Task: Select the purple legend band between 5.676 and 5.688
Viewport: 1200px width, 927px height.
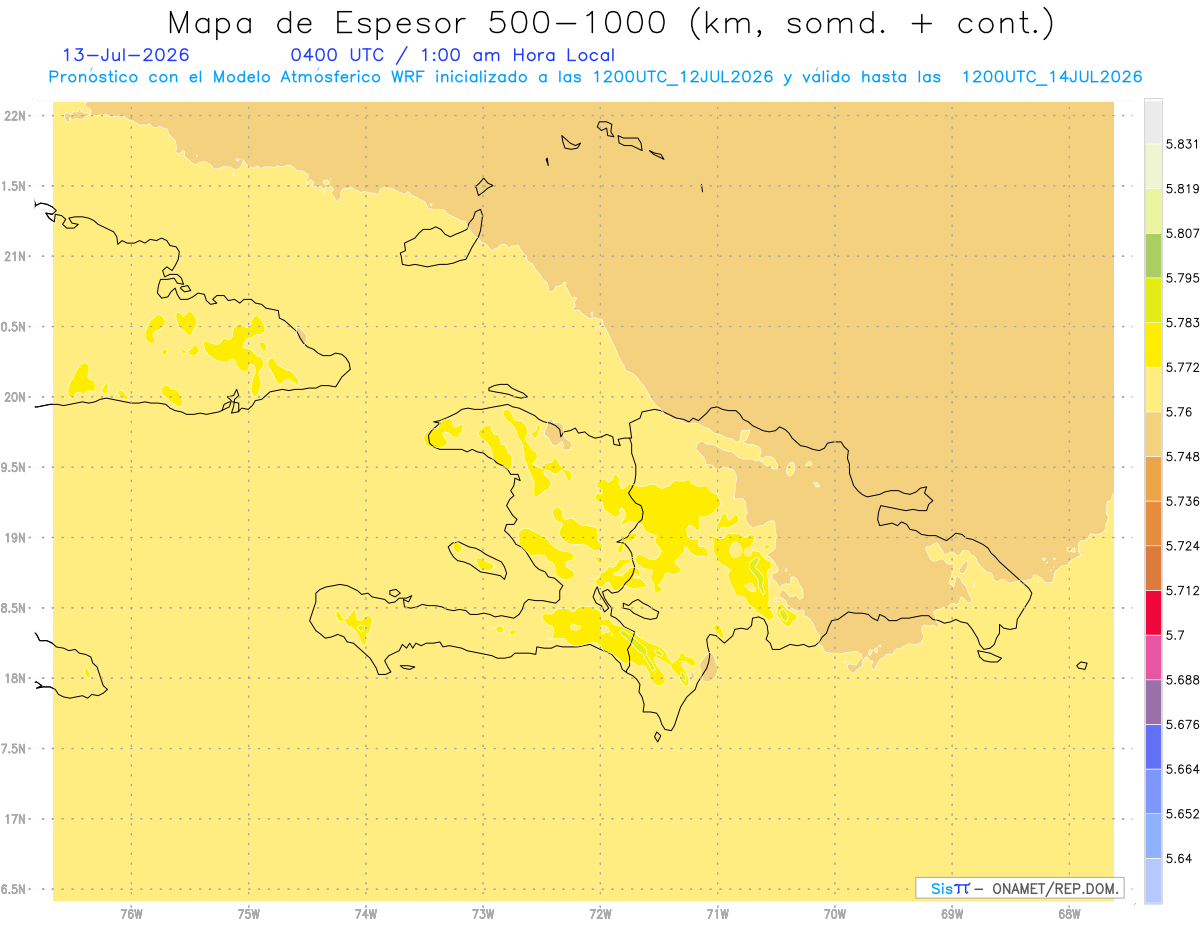Action: (x=1153, y=702)
